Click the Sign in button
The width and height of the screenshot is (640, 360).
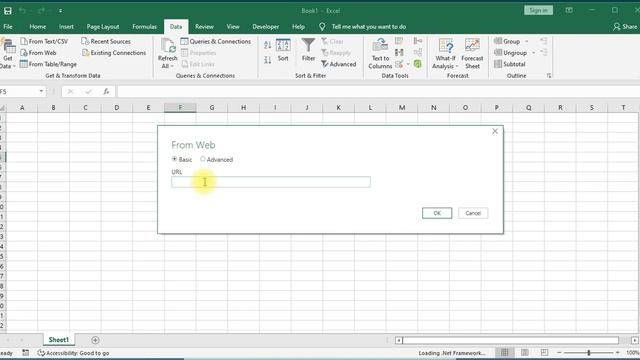538,10
